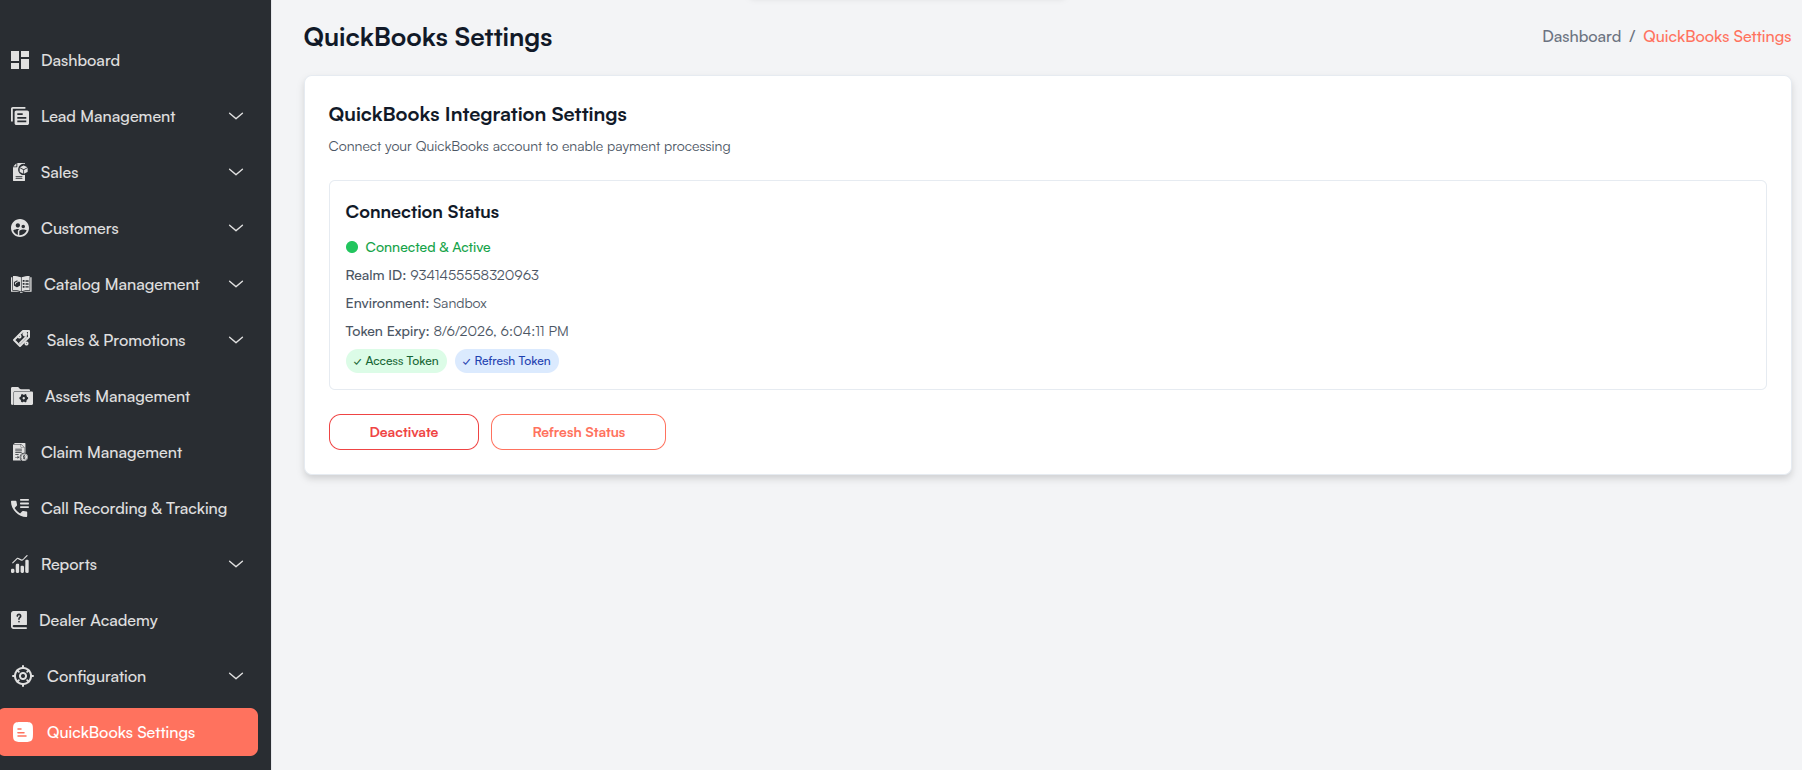The width and height of the screenshot is (1802, 770).
Task: Click the Refresh Status button
Action: 578,432
